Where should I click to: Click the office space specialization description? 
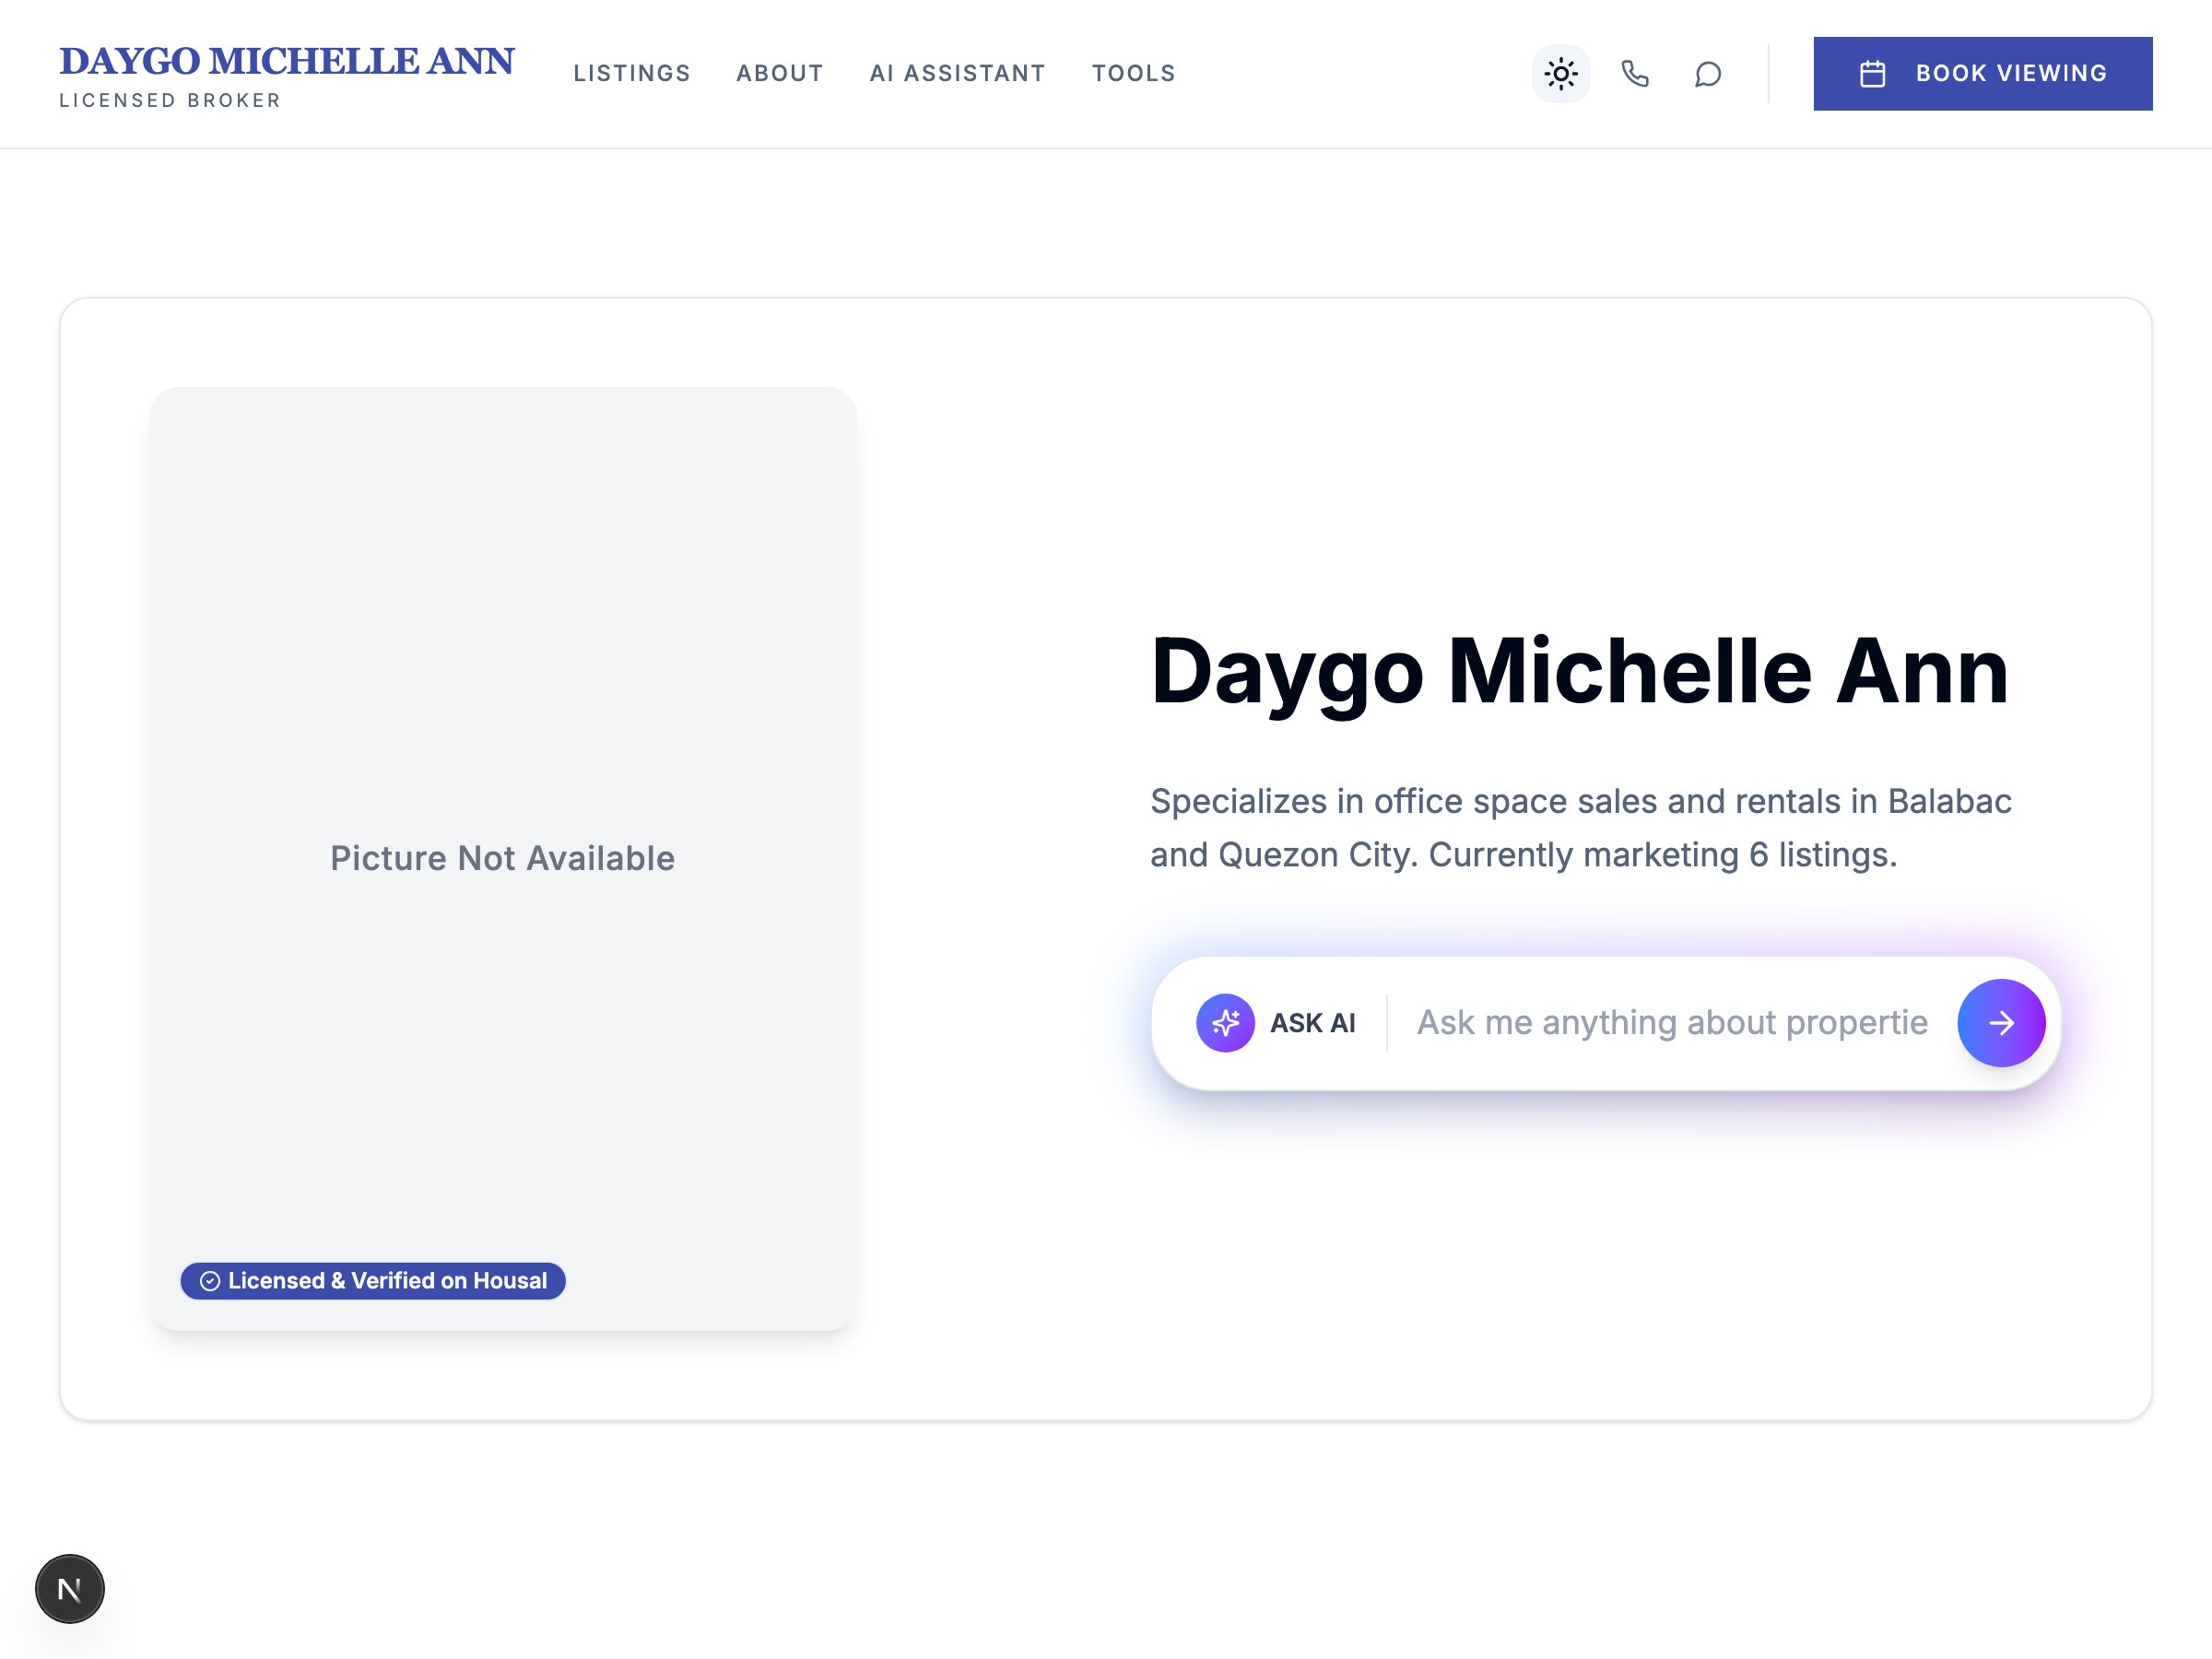click(x=1580, y=828)
